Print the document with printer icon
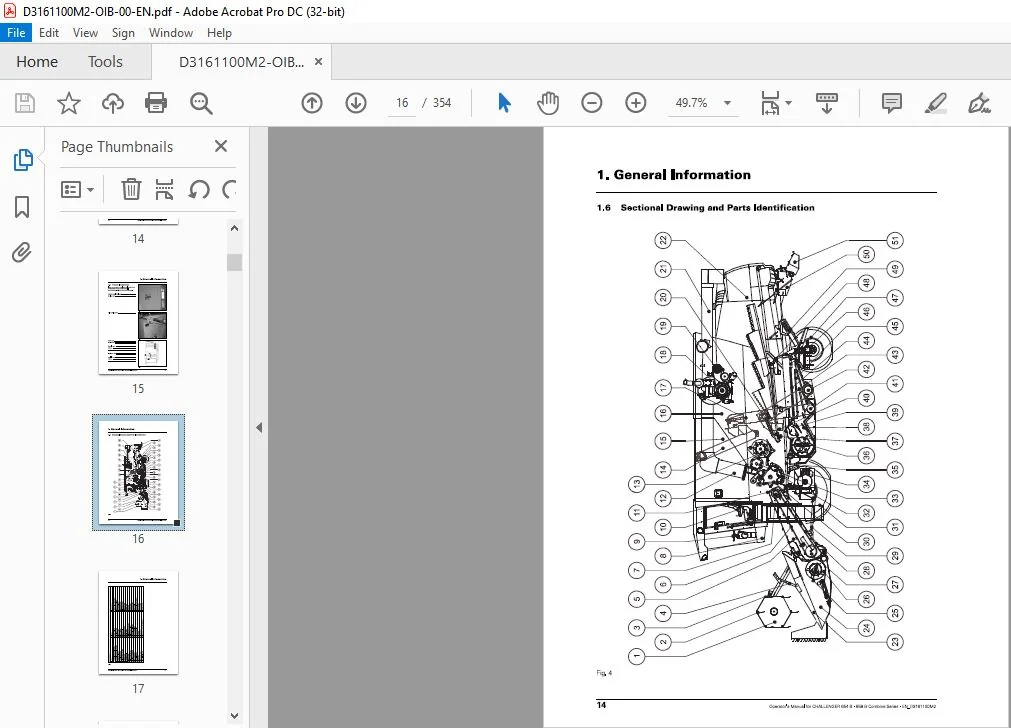Image resolution: width=1011 pixels, height=728 pixels. (x=156, y=103)
